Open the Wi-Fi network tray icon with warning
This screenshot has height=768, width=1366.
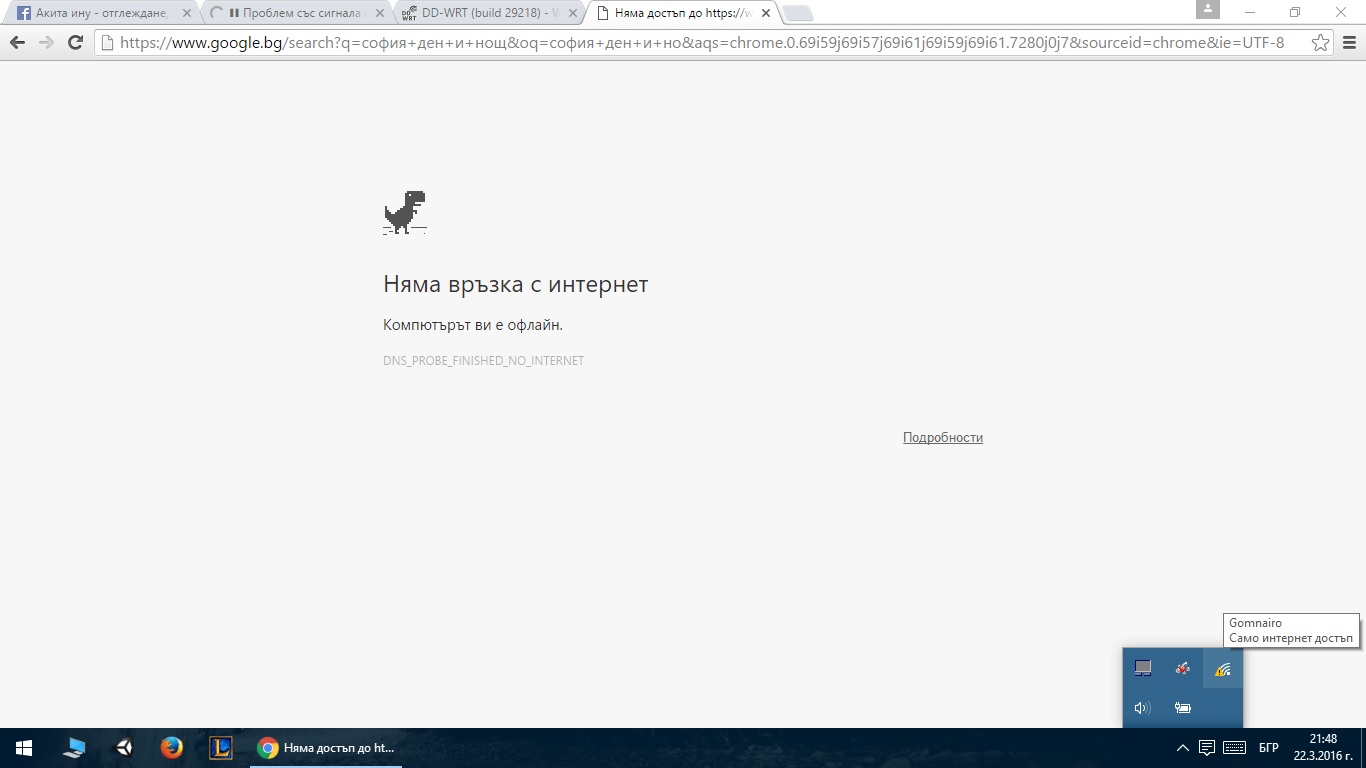[x=1222, y=669]
